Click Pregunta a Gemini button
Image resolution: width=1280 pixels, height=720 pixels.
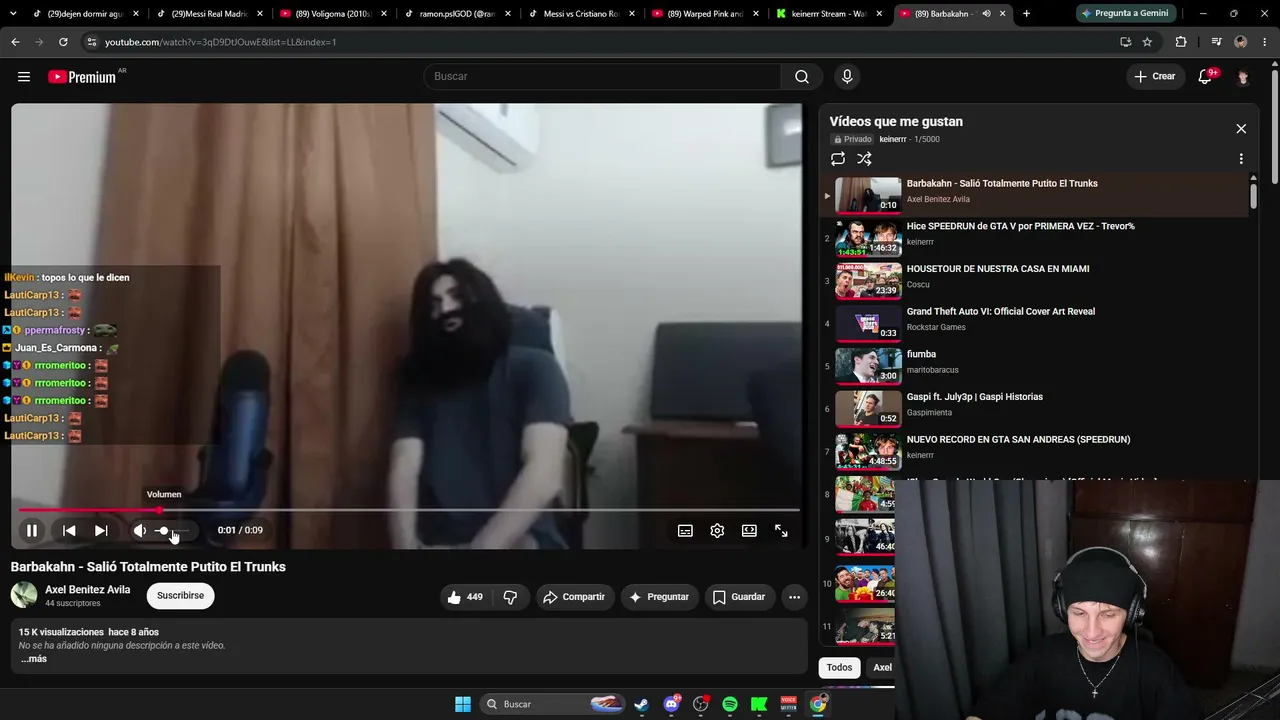tap(1125, 14)
